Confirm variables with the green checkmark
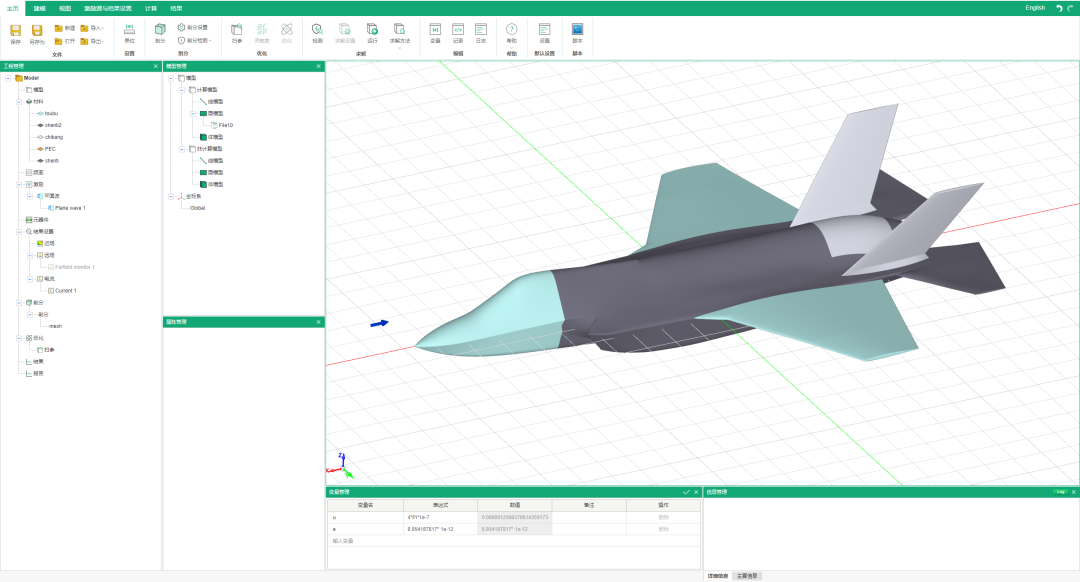Viewport: 1080px width, 582px height. [x=686, y=492]
